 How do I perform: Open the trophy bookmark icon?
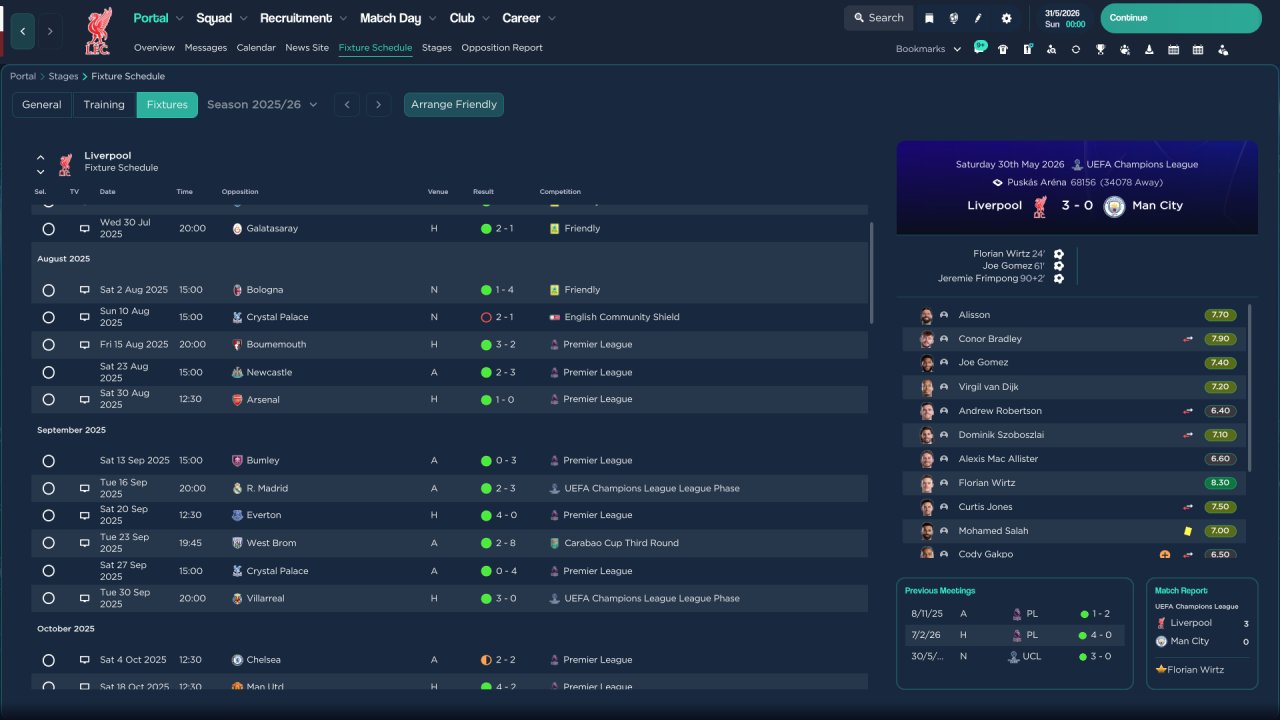(1100, 49)
